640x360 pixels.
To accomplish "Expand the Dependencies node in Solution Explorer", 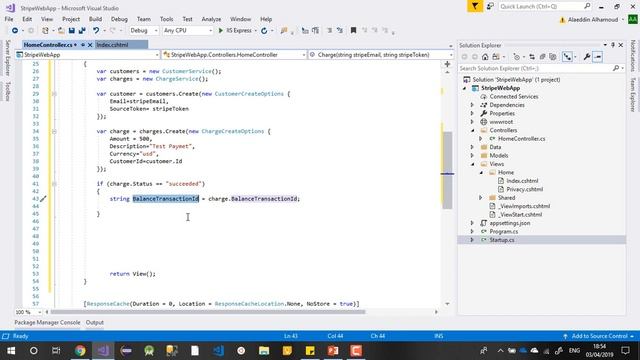I will coord(472,105).
